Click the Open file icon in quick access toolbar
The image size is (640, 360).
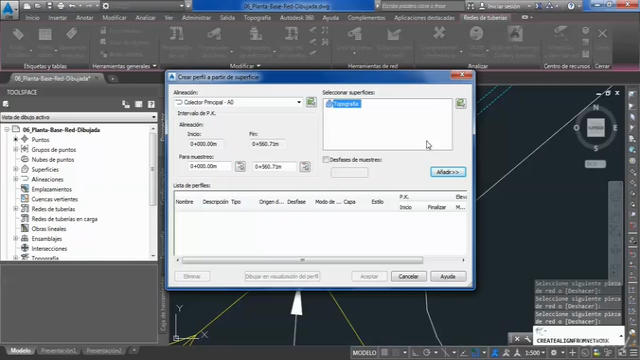tap(38, 6)
